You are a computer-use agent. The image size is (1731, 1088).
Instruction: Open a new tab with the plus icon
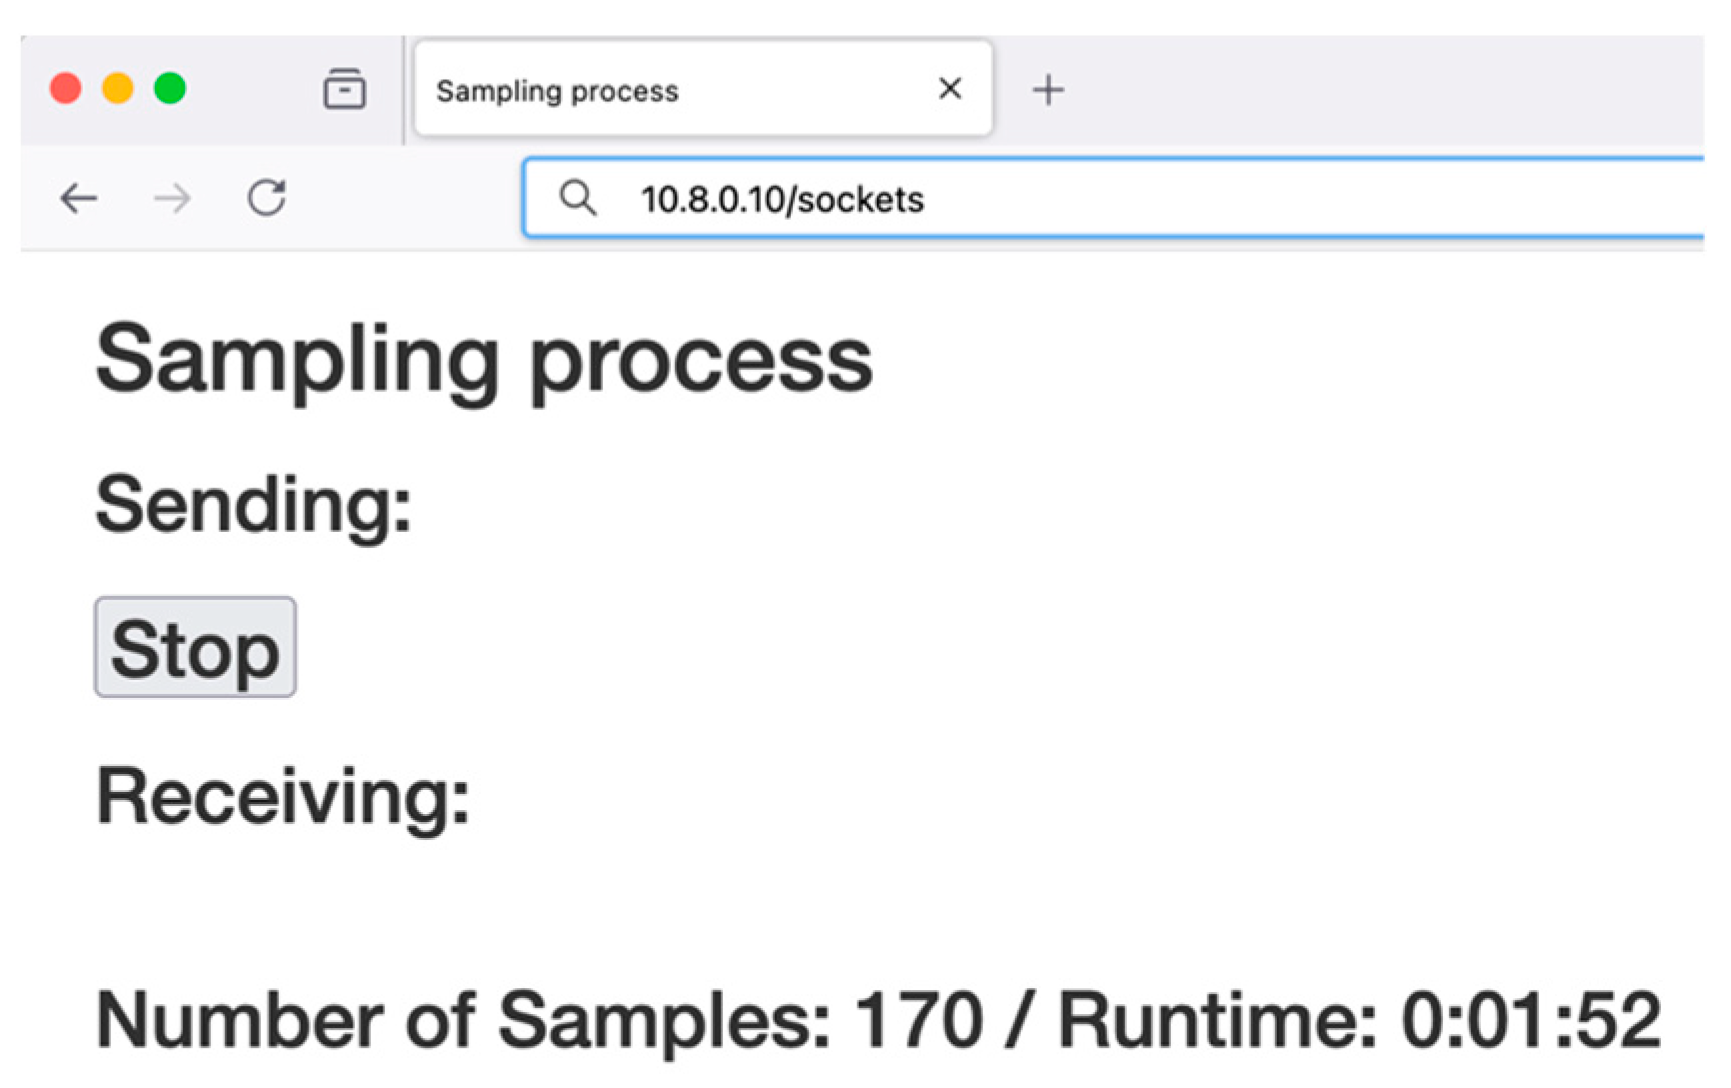pos(1048,90)
